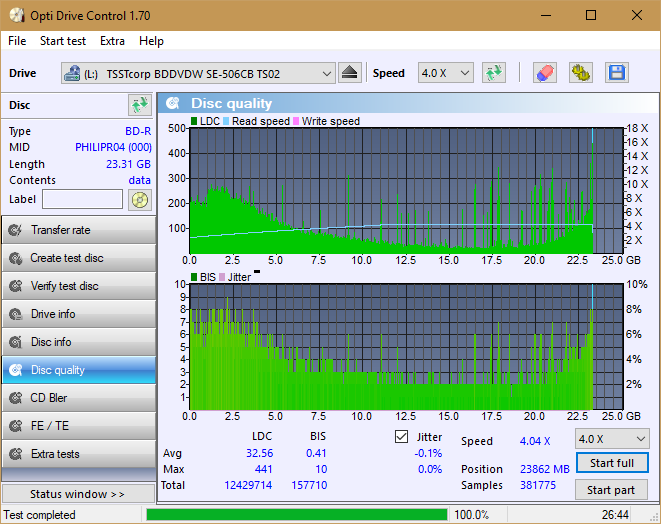Save results with the floppy disk icon
Image resolution: width=661 pixels, height=524 pixels.
617,73
